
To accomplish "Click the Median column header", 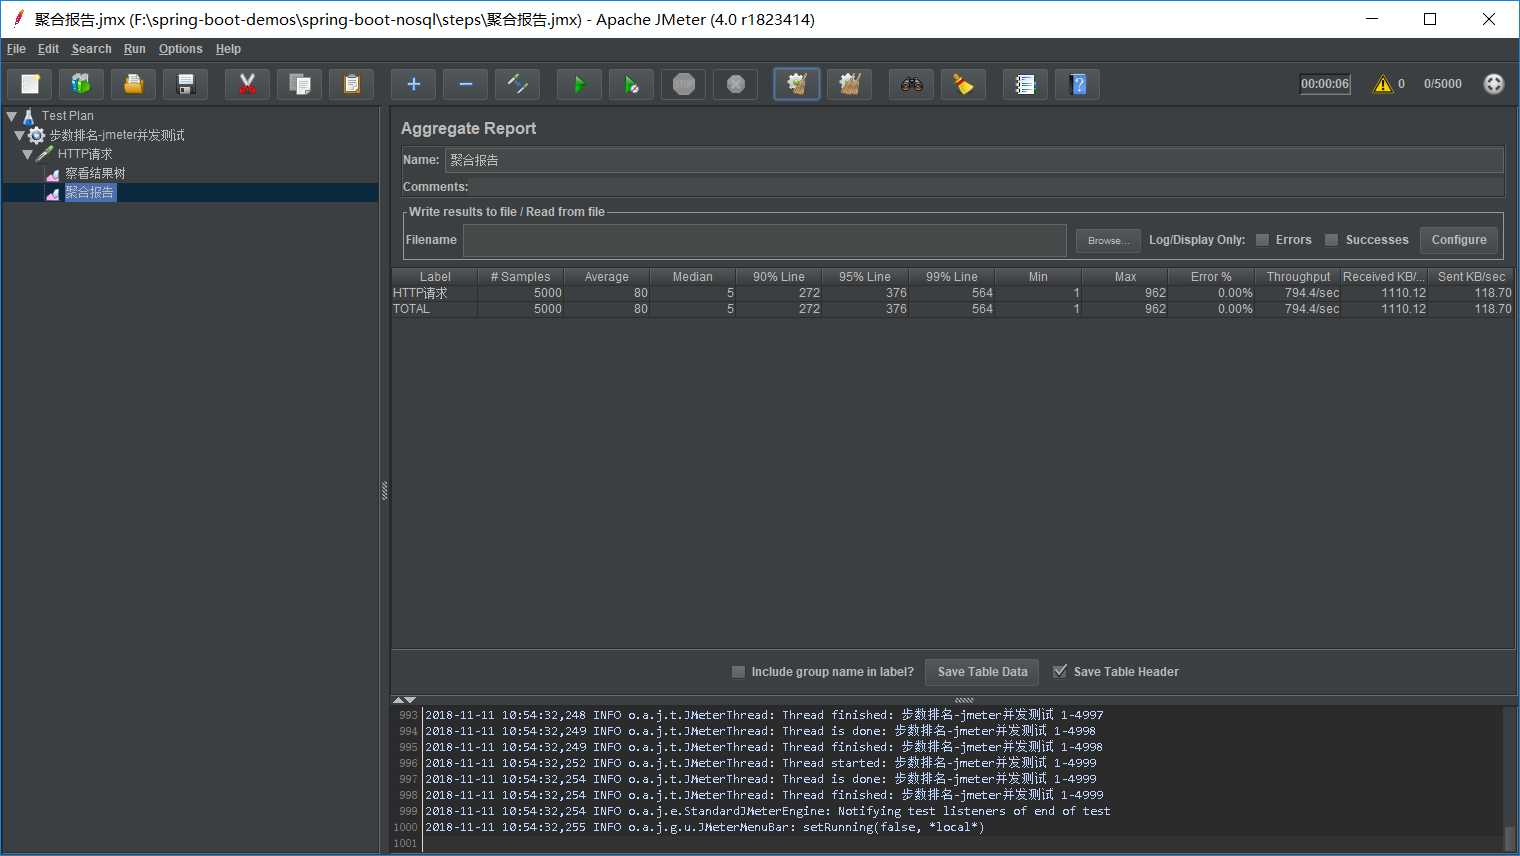I will point(693,277).
